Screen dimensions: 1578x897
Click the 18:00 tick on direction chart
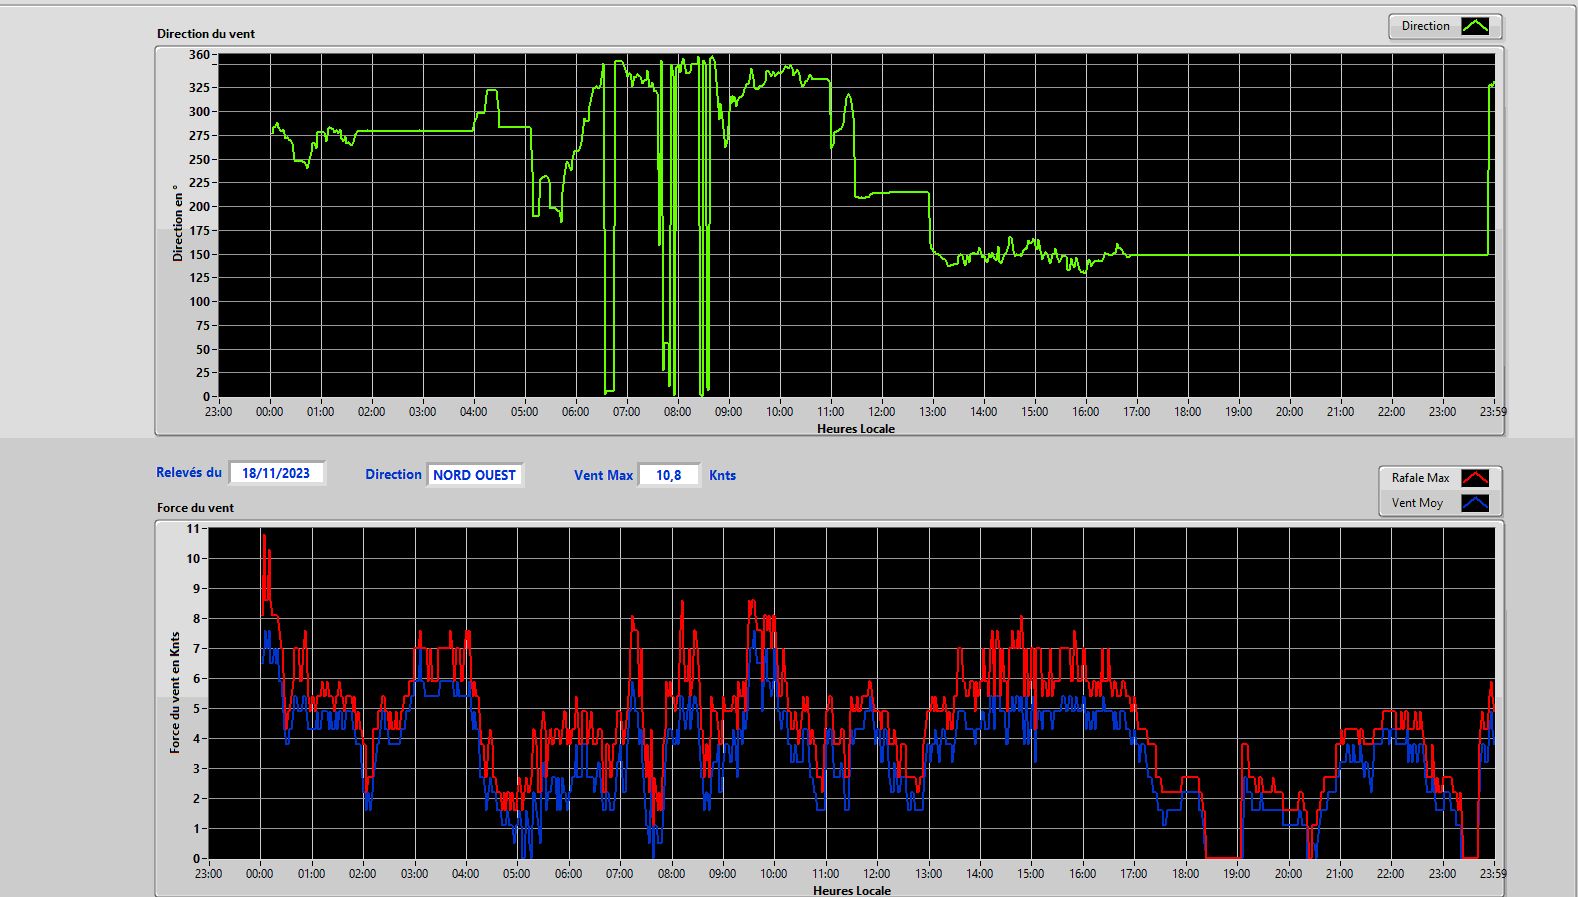1187,411
